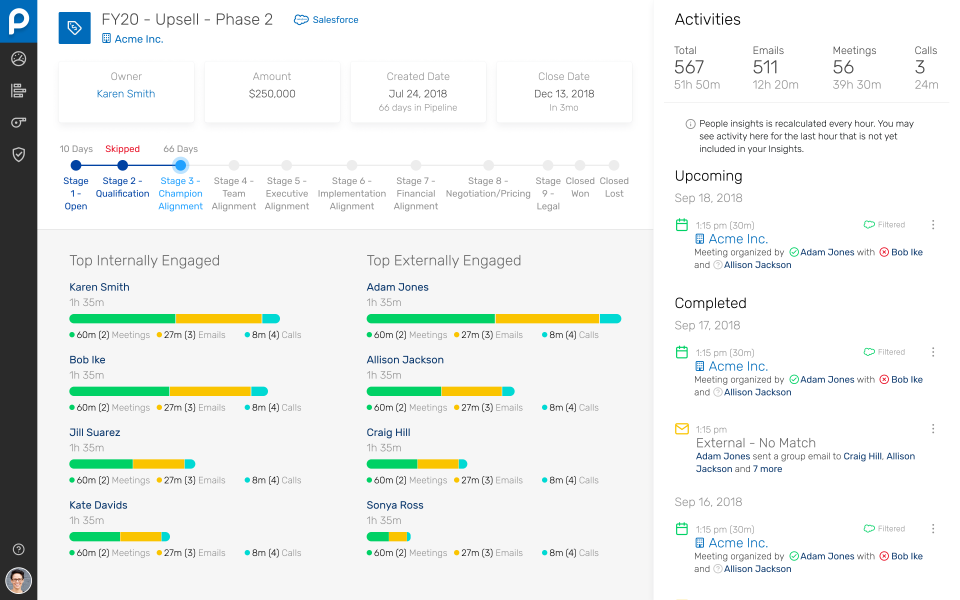Viewport: 960px width, 600px height.
Task: Open owner Karen Smith link
Action: 126,94
